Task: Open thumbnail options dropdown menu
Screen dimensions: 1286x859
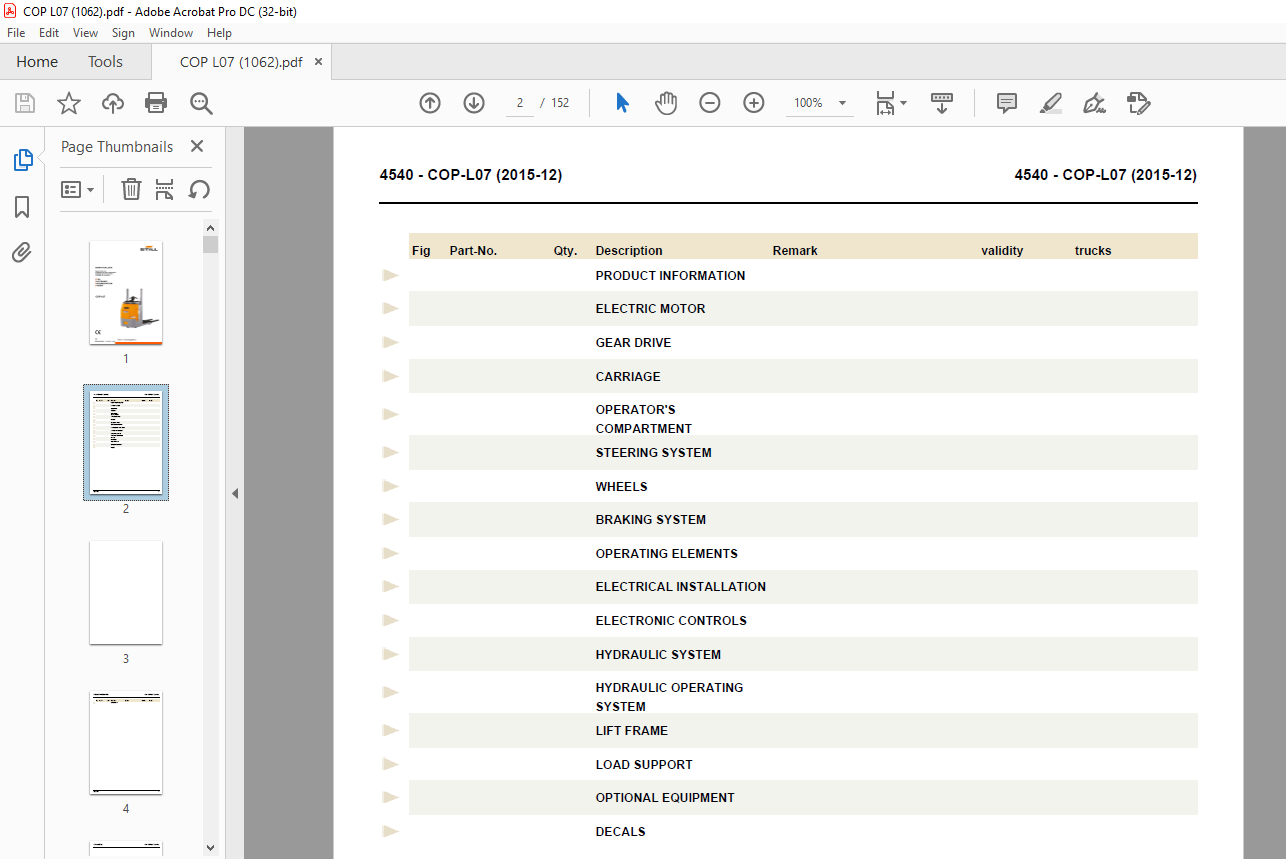Action: click(x=77, y=189)
